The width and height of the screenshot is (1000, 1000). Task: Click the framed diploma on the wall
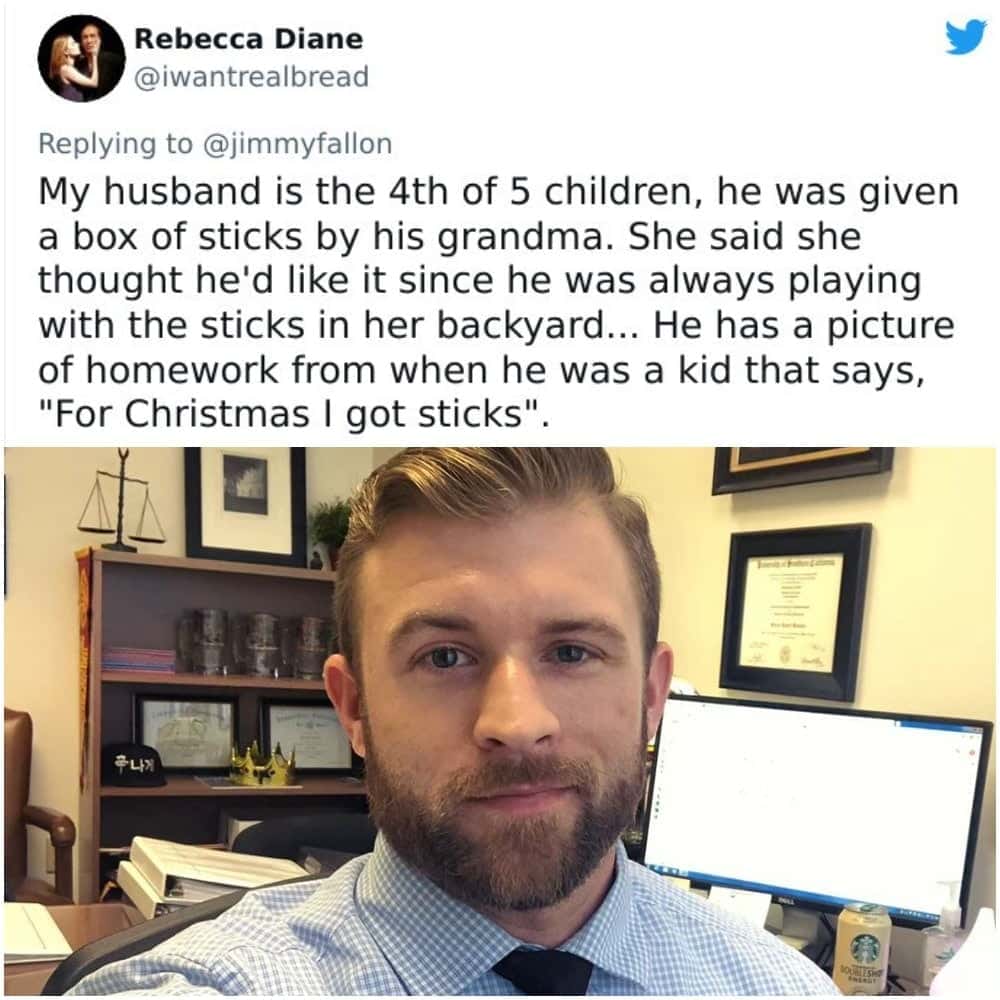(x=798, y=612)
